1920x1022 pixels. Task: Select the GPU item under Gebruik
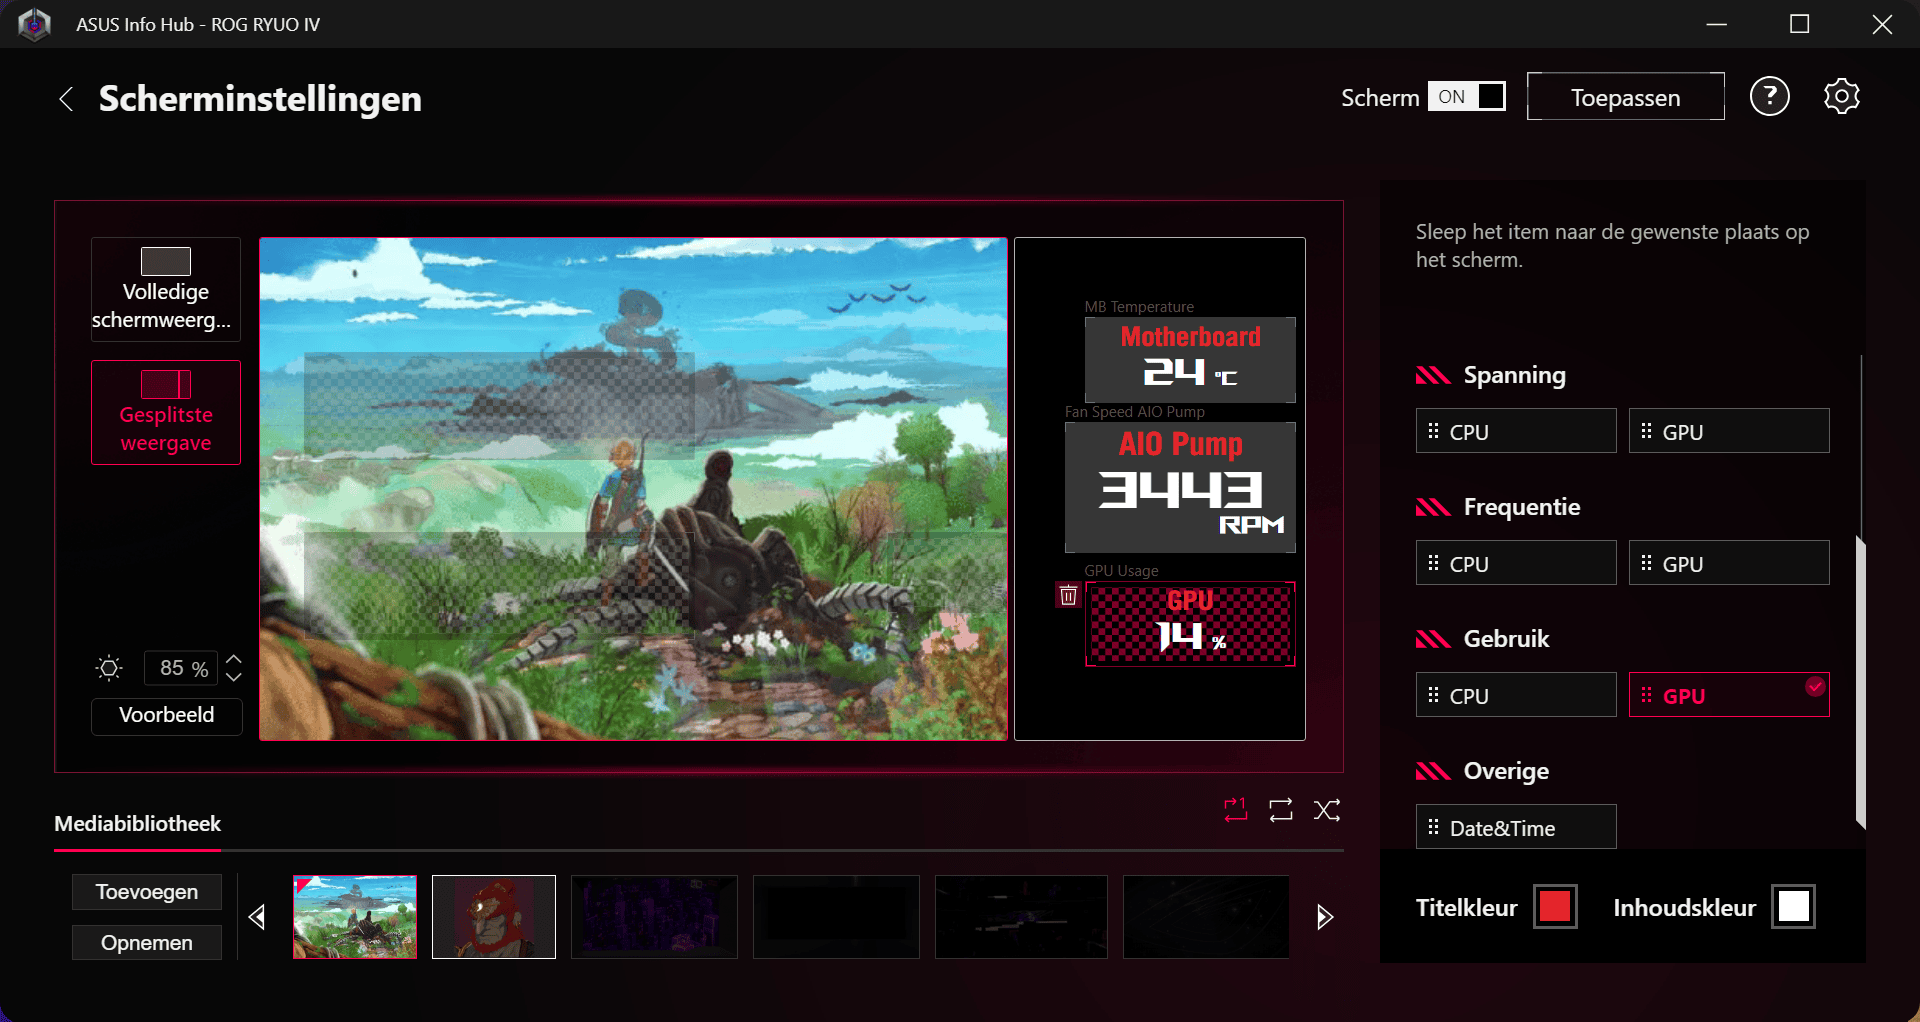[1728, 696]
